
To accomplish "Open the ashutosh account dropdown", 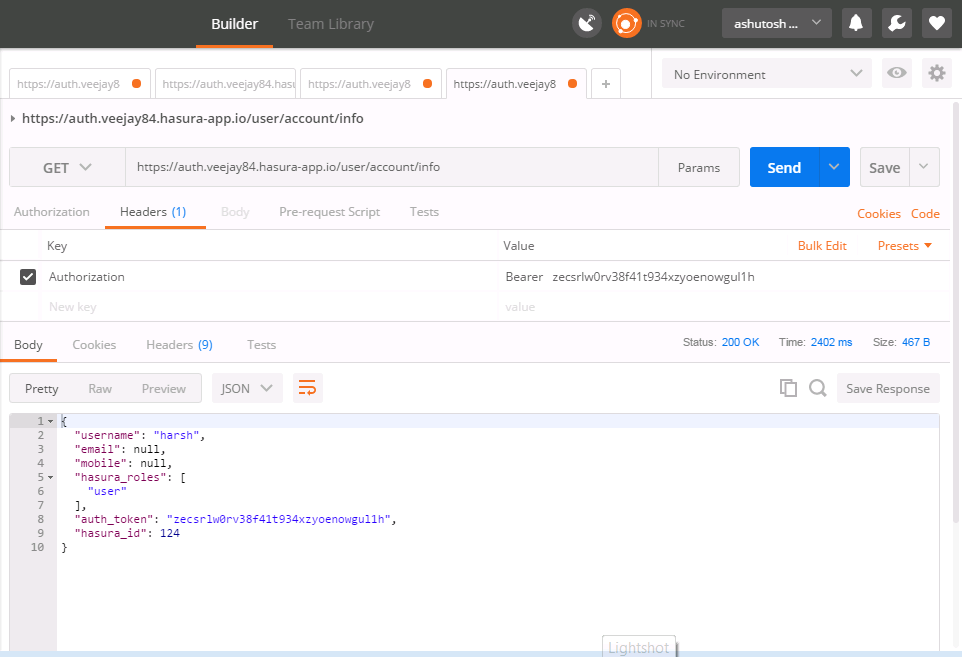I will point(777,23).
